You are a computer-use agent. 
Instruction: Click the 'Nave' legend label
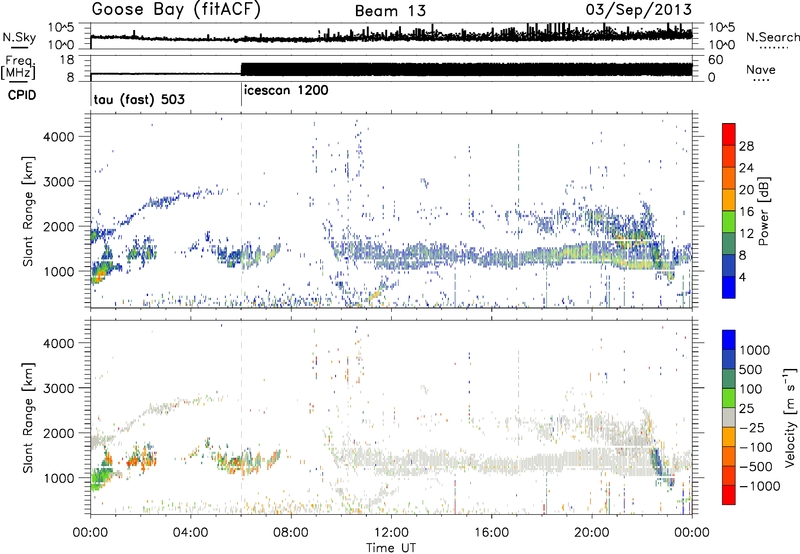[761, 70]
